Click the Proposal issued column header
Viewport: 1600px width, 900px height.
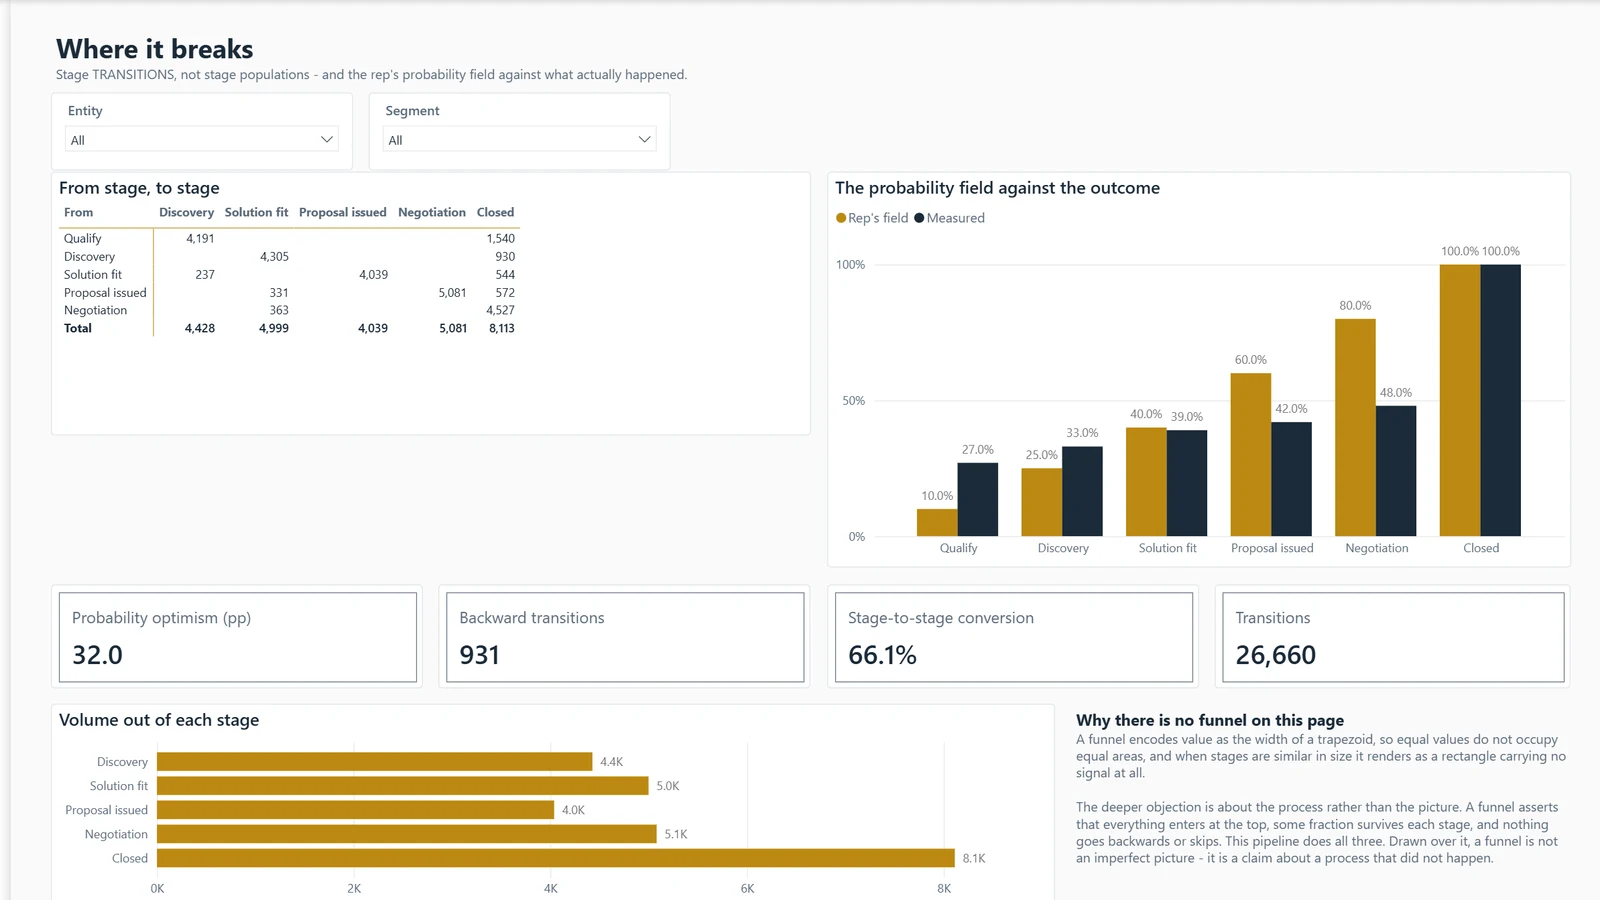pyautogui.click(x=342, y=212)
